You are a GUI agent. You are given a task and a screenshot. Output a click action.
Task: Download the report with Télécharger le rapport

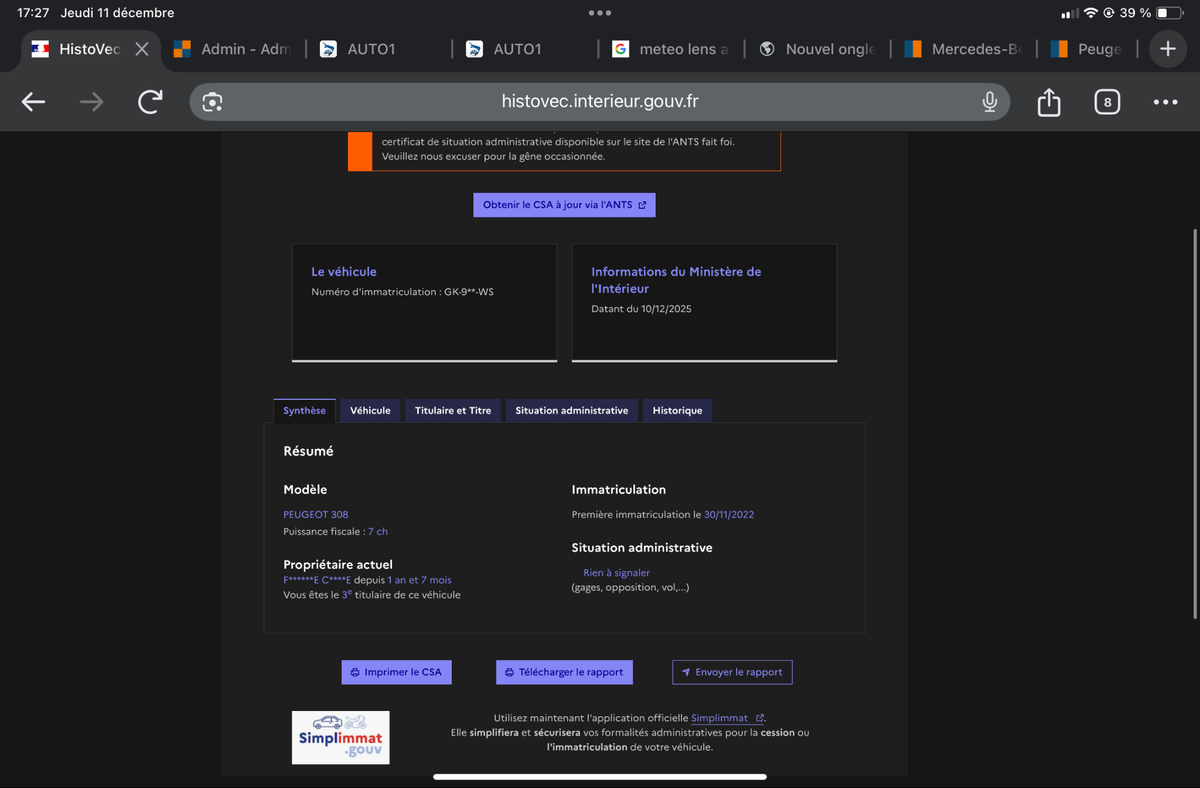point(564,672)
